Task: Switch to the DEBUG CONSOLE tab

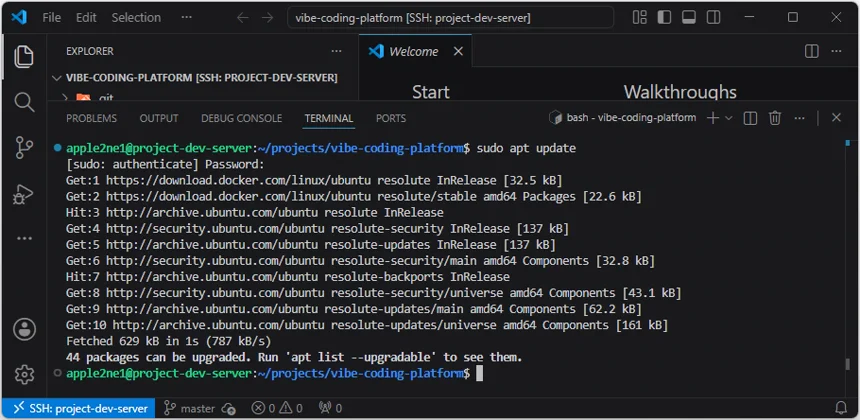Action: 241,118
